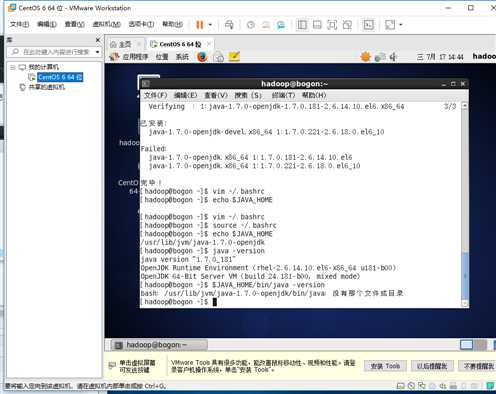The width and height of the screenshot is (496, 394).
Task: Open terminal 帮助(H) menu
Action: pyautogui.click(x=314, y=95)
